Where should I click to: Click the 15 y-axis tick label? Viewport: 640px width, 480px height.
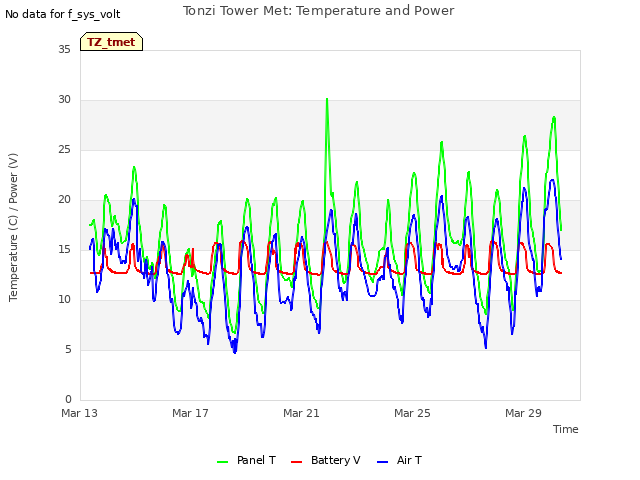coord(64,249)
